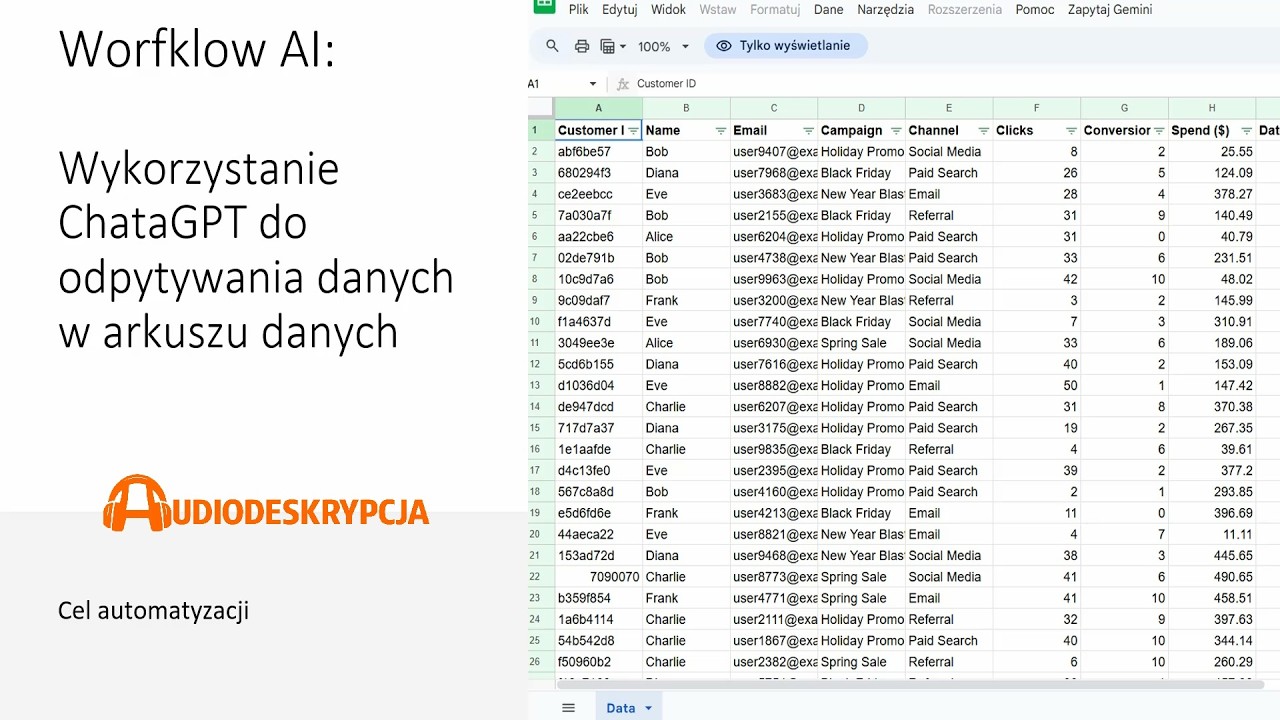Click the fx formula icon
The image size is (1280, 720).
[623, 84]
